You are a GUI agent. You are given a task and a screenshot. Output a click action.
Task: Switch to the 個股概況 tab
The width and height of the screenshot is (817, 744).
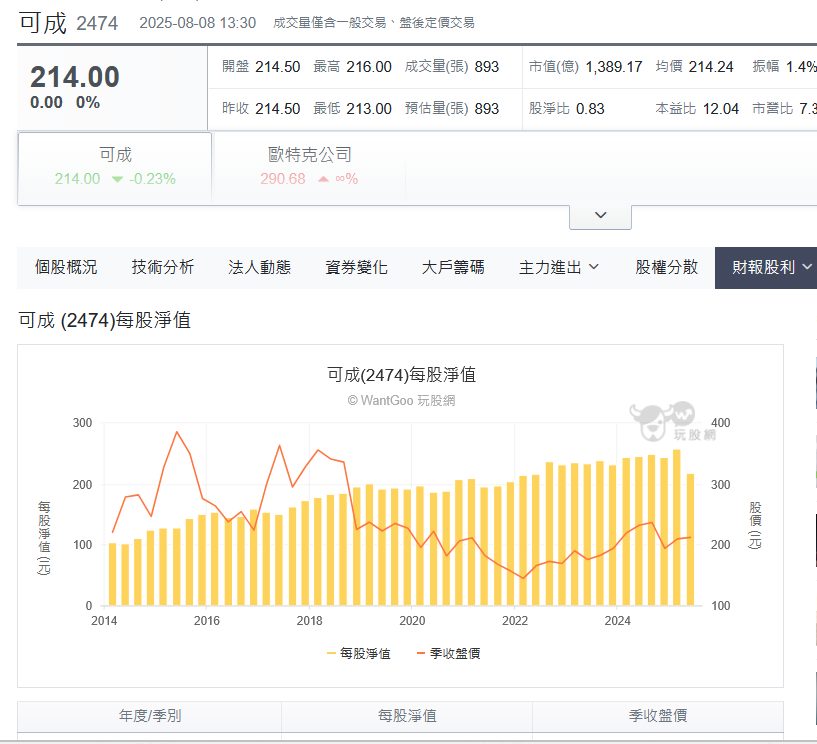(66, 267)
